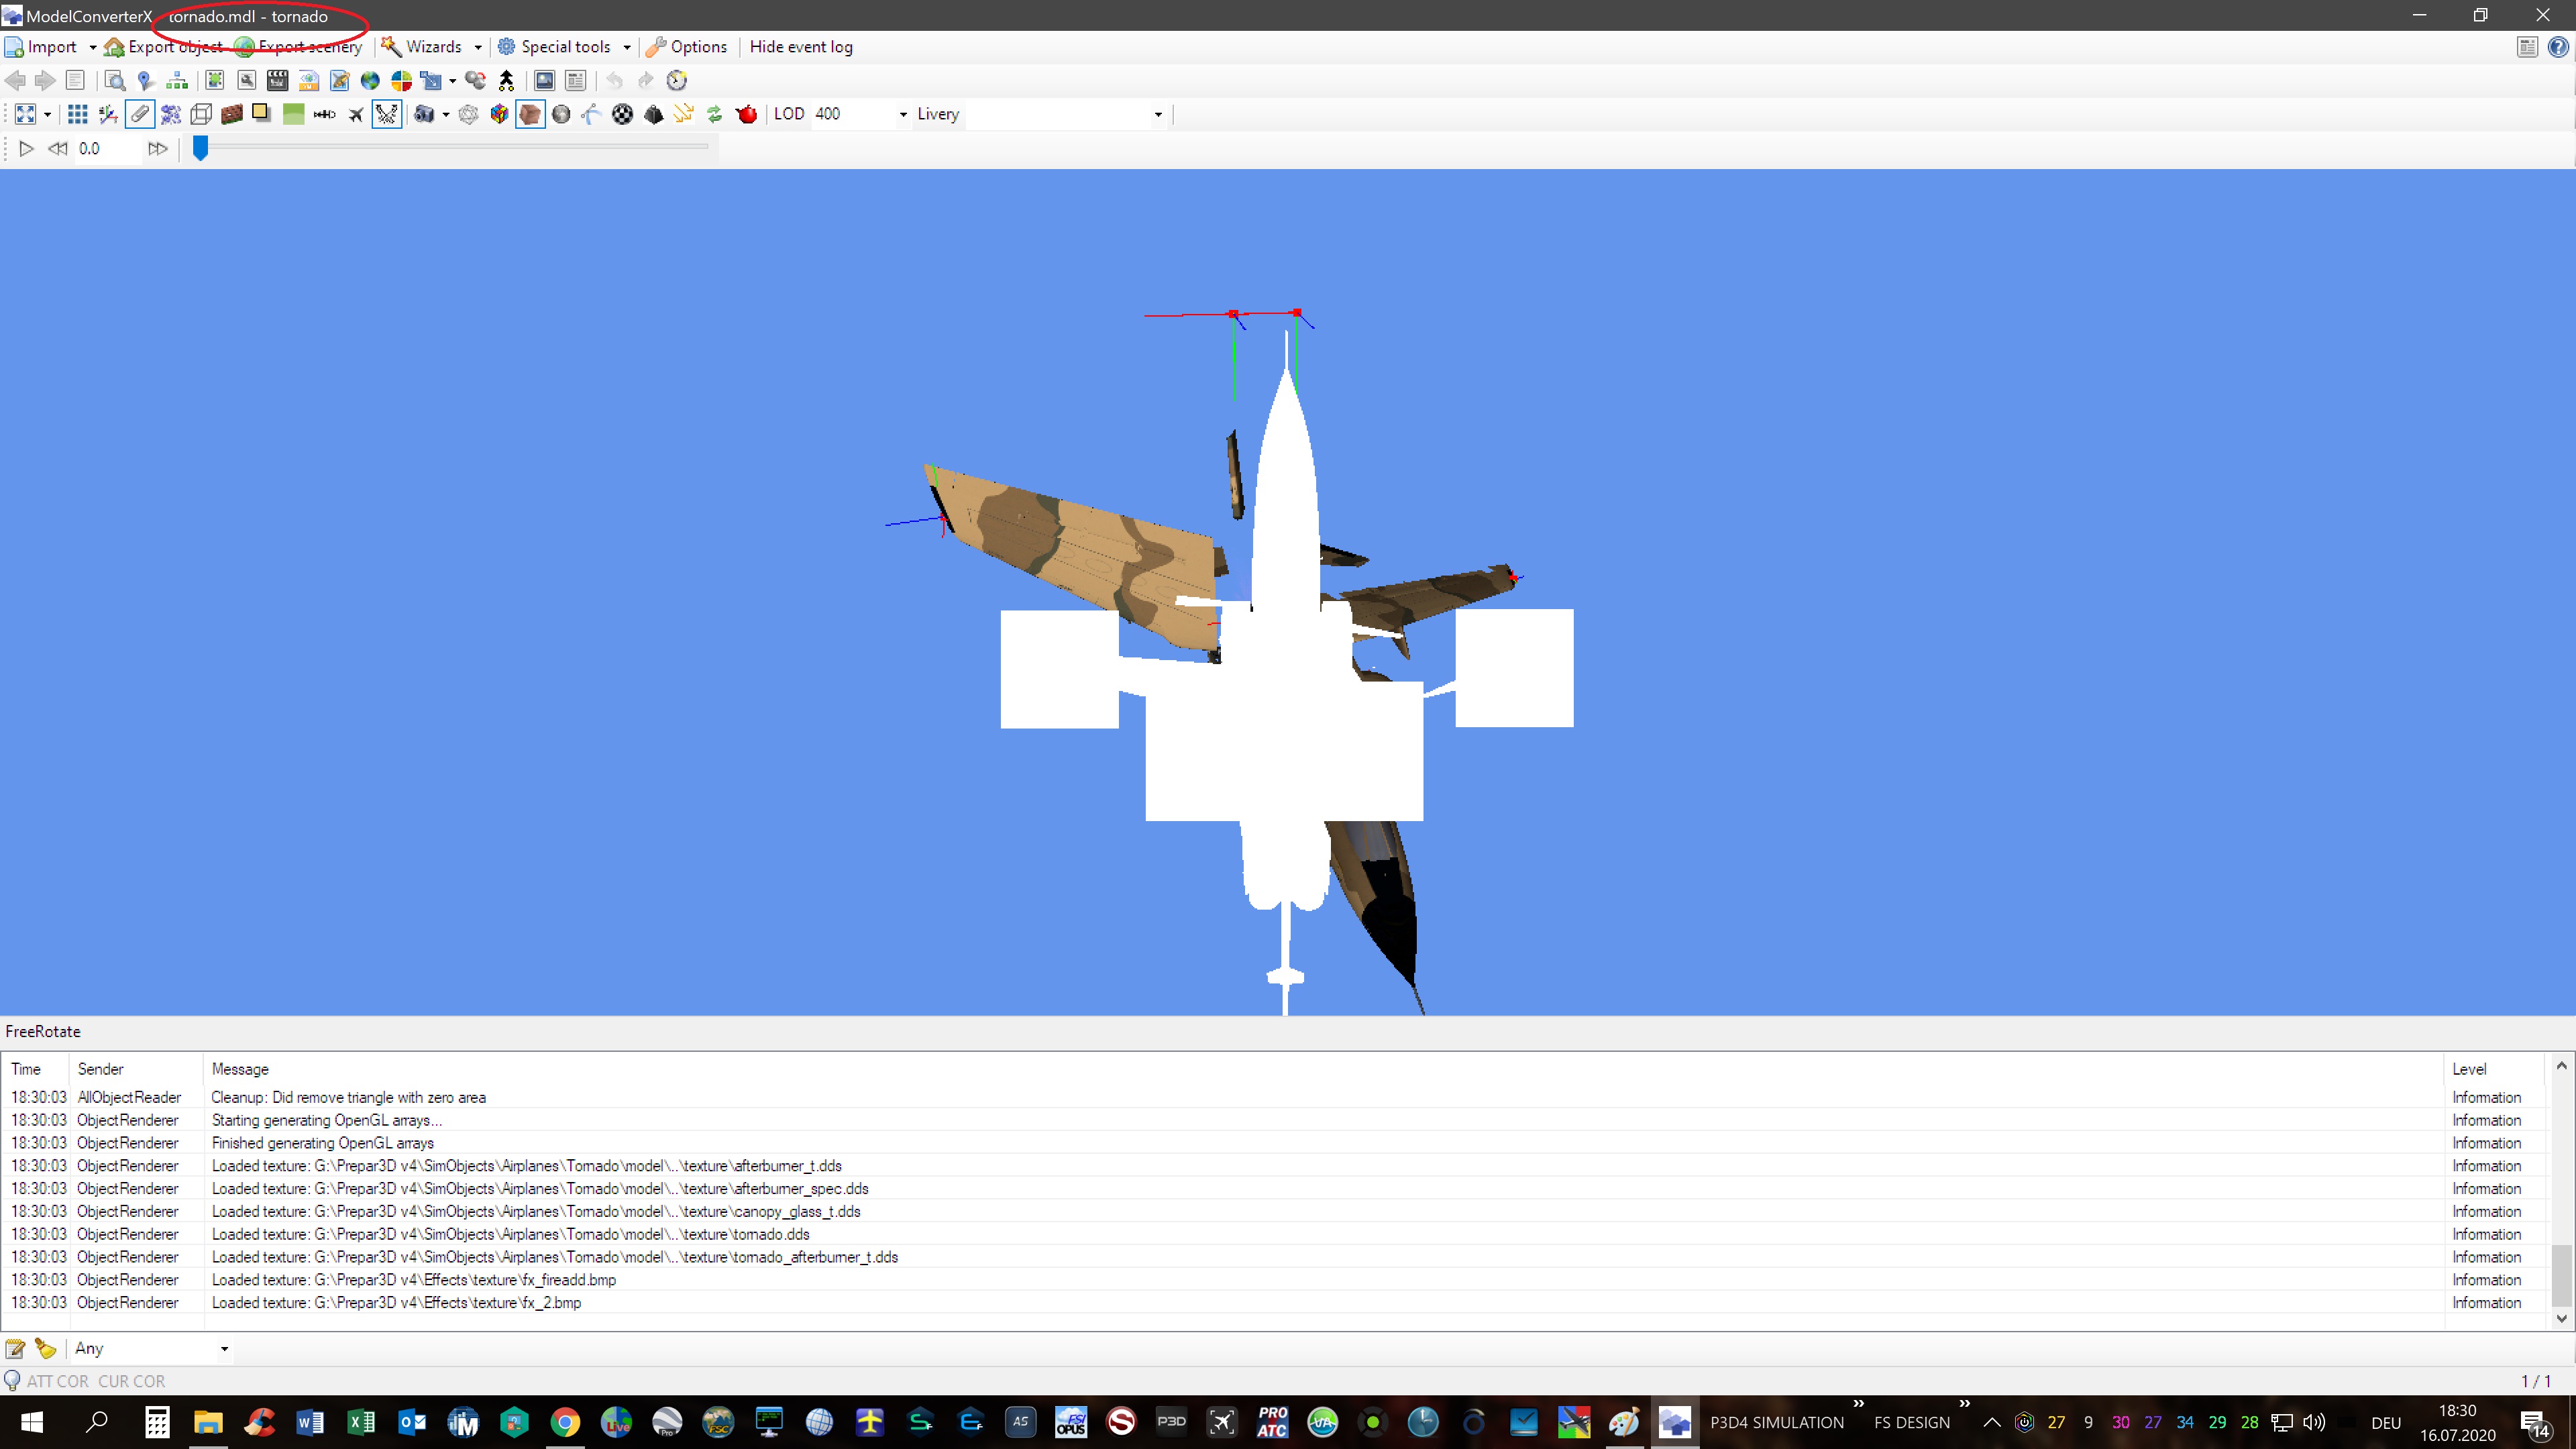The image size is (2576, 1449).
Task: Click the globe placement icon
Action: coord(370,81)
